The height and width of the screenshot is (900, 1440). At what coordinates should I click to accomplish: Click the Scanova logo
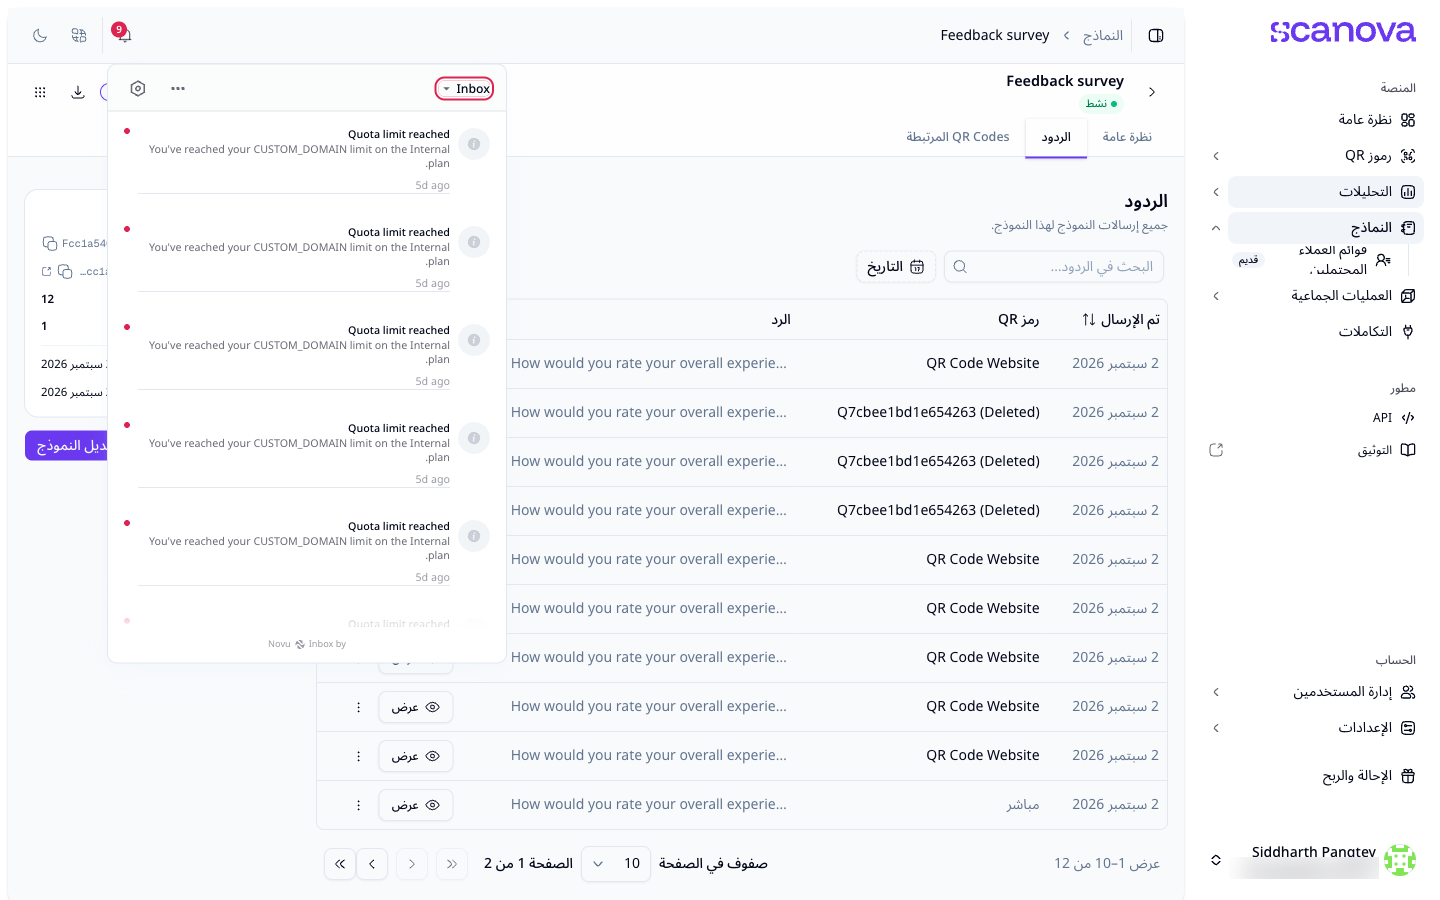tap(1342, 32)
